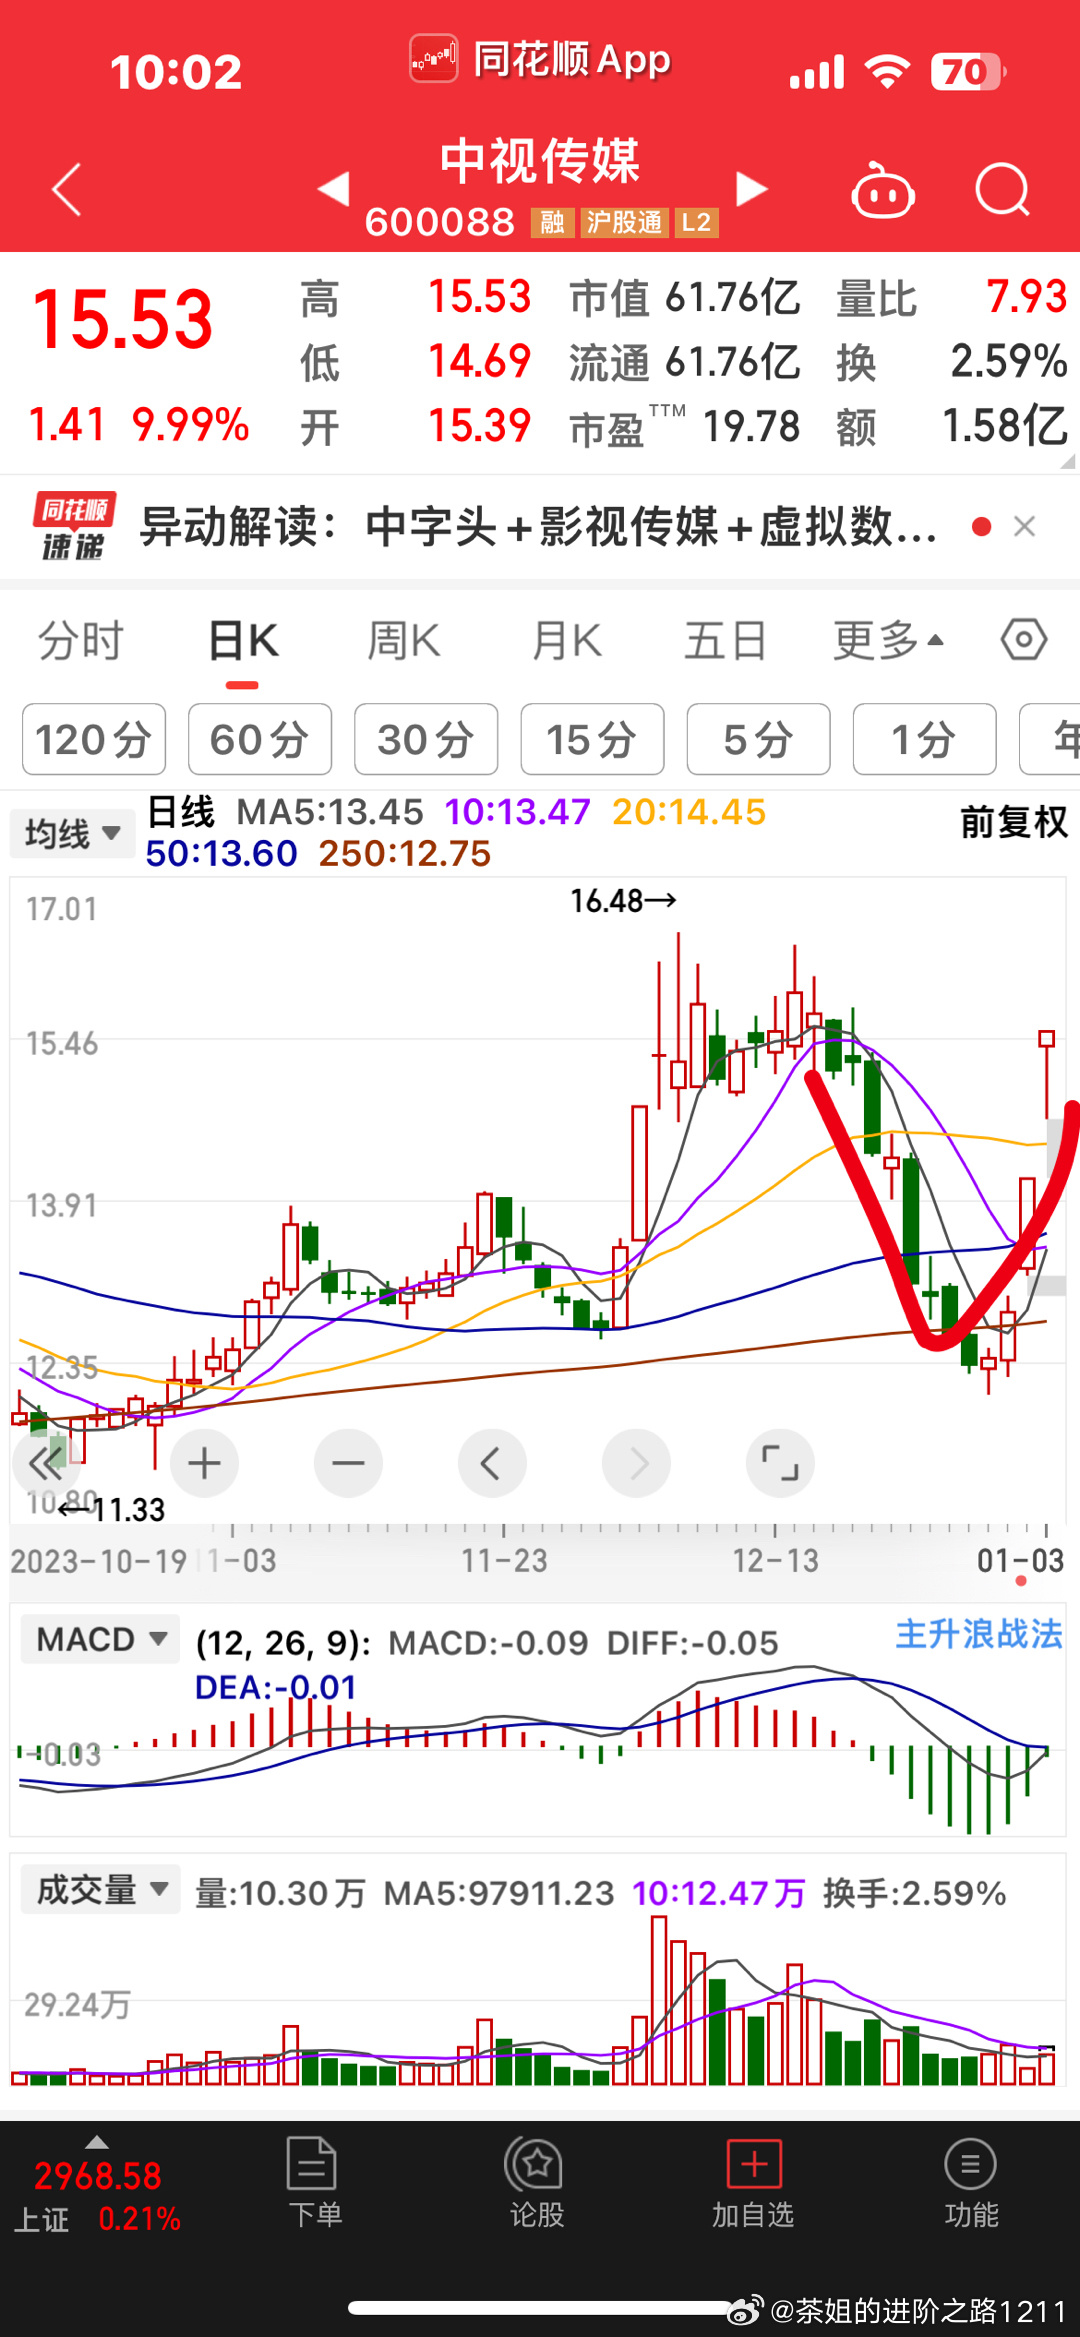
Task: Add stock via 加自选
Action: (x=753, y=2183)
